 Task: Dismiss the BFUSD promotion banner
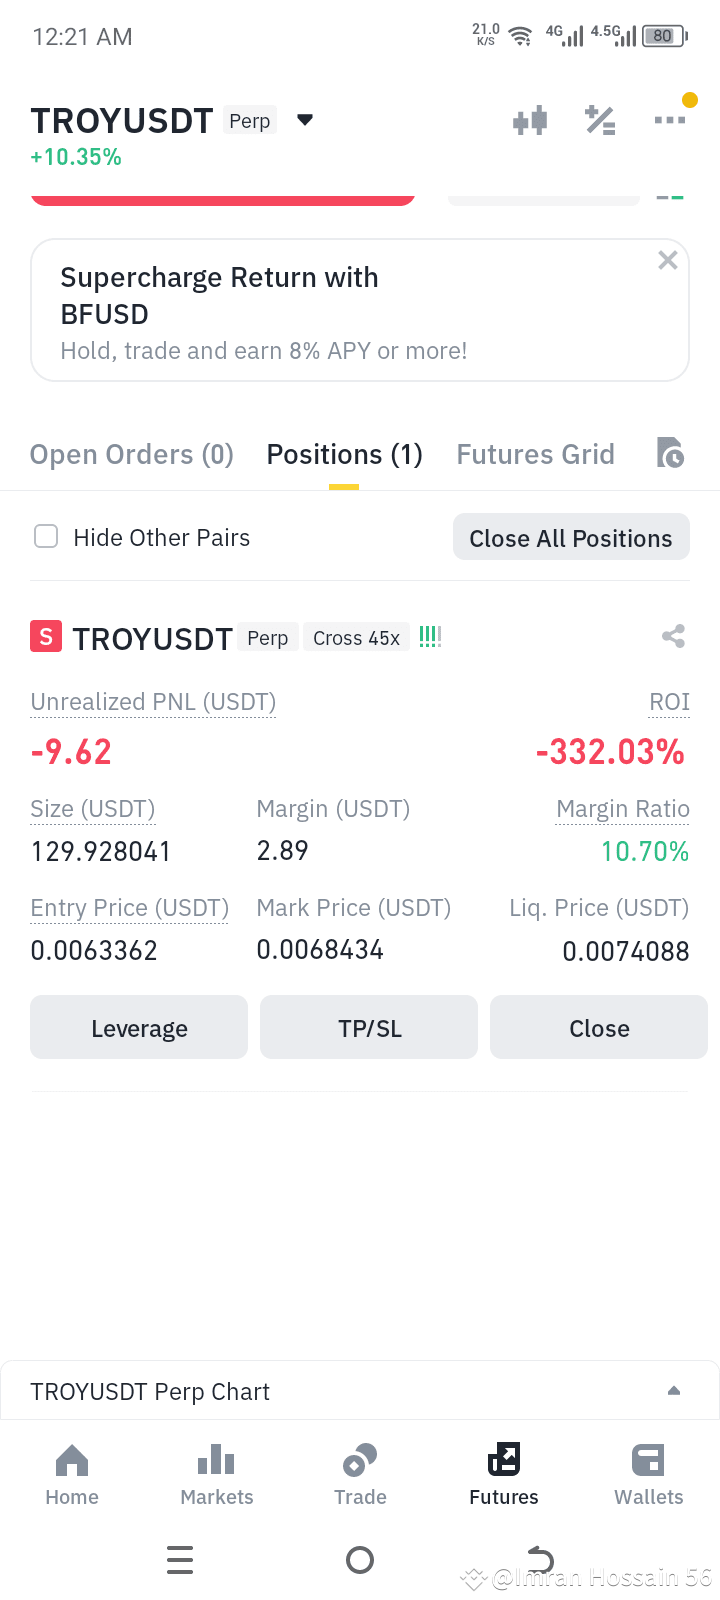pyautogui.click(x=668, y=261)
